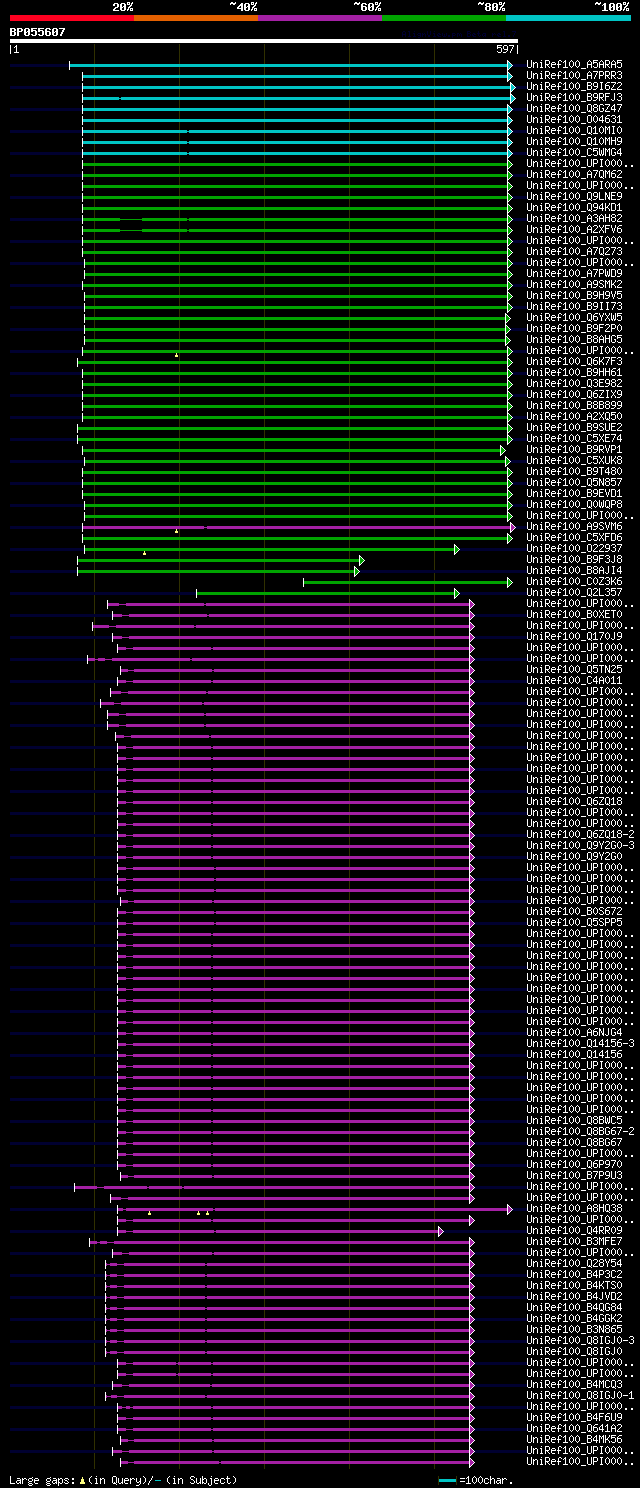Select the UniRef100_Q5TN25 label
The height and width of the screenshot is (1488, 640).
pyautogui.click(x=574, y=669)
